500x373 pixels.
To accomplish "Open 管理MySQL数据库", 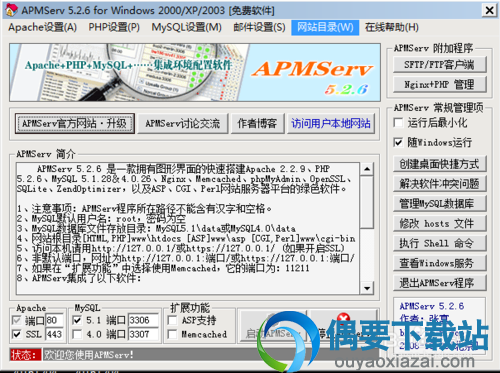I will click(x=439, y=203).
